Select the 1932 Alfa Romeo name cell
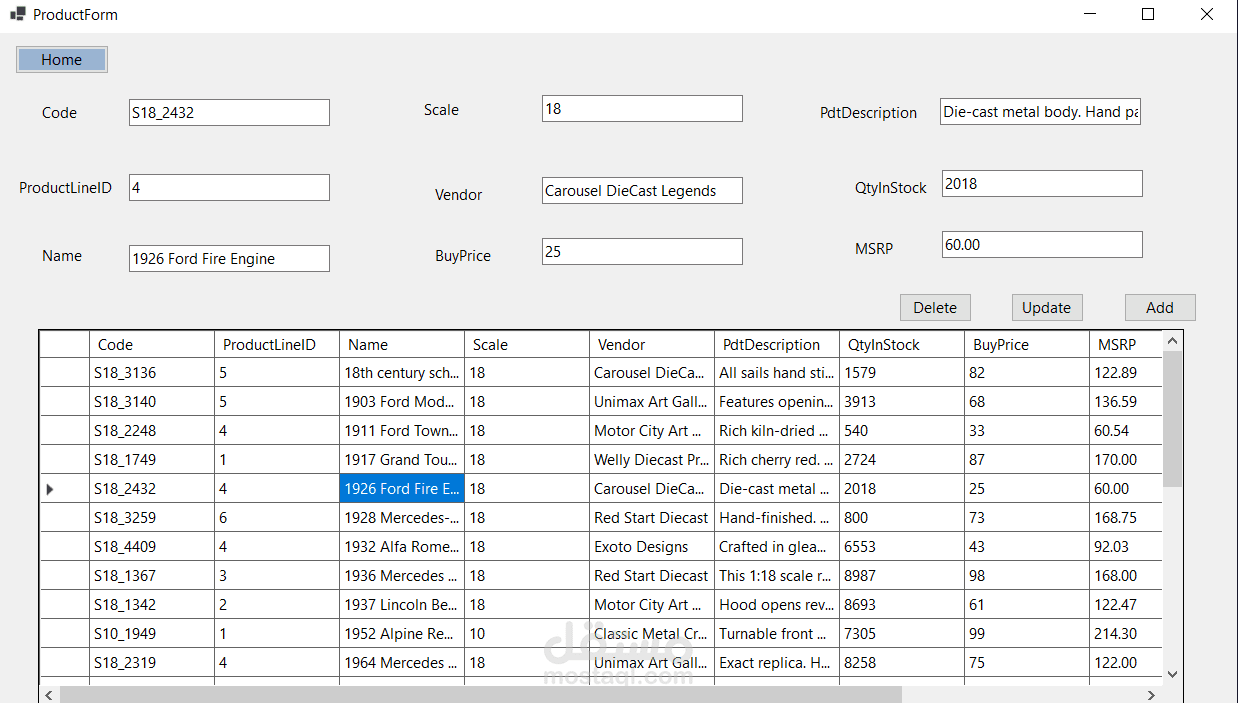This screenshot has width=1238, height=703. 401,547
